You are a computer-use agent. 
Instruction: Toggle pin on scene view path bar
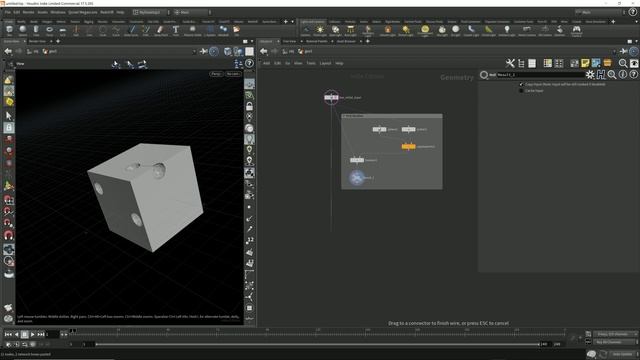tap(203, 51)
